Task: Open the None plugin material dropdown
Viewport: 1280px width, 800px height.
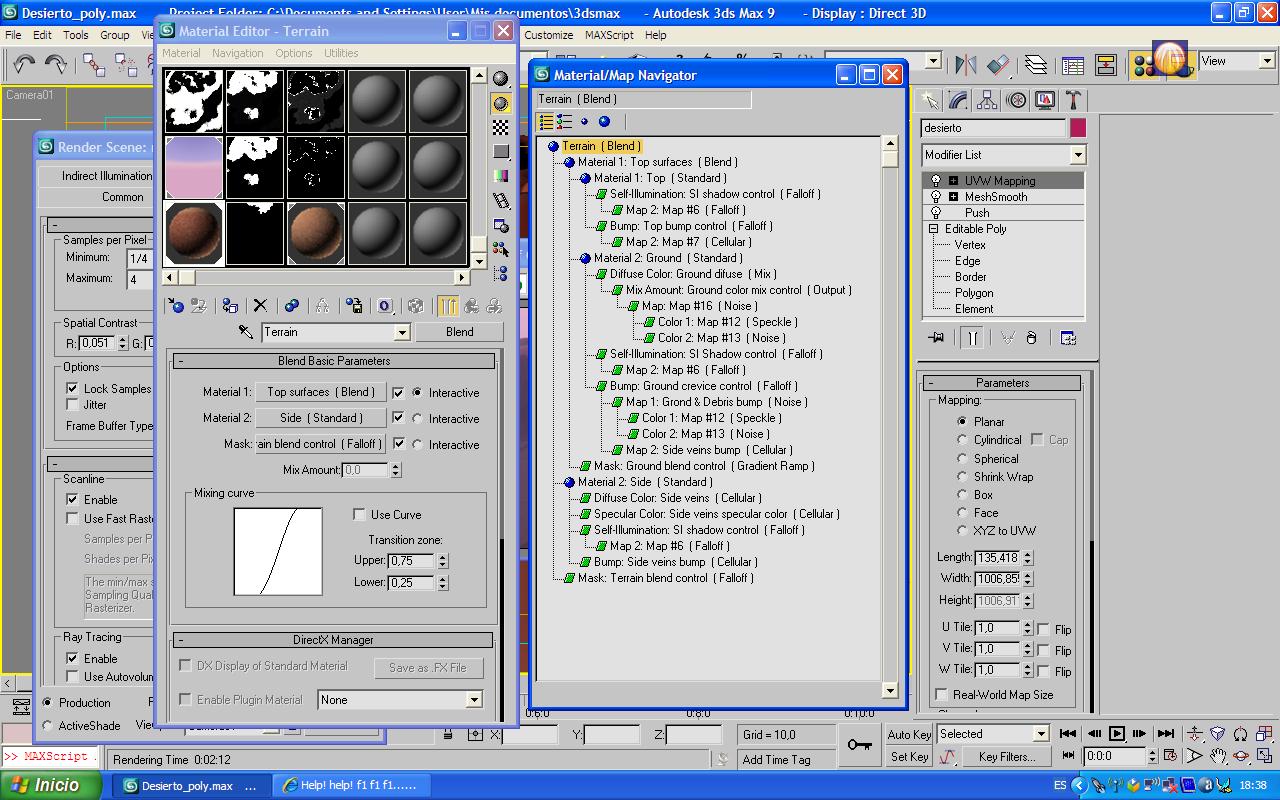Action: click(474, 700)
